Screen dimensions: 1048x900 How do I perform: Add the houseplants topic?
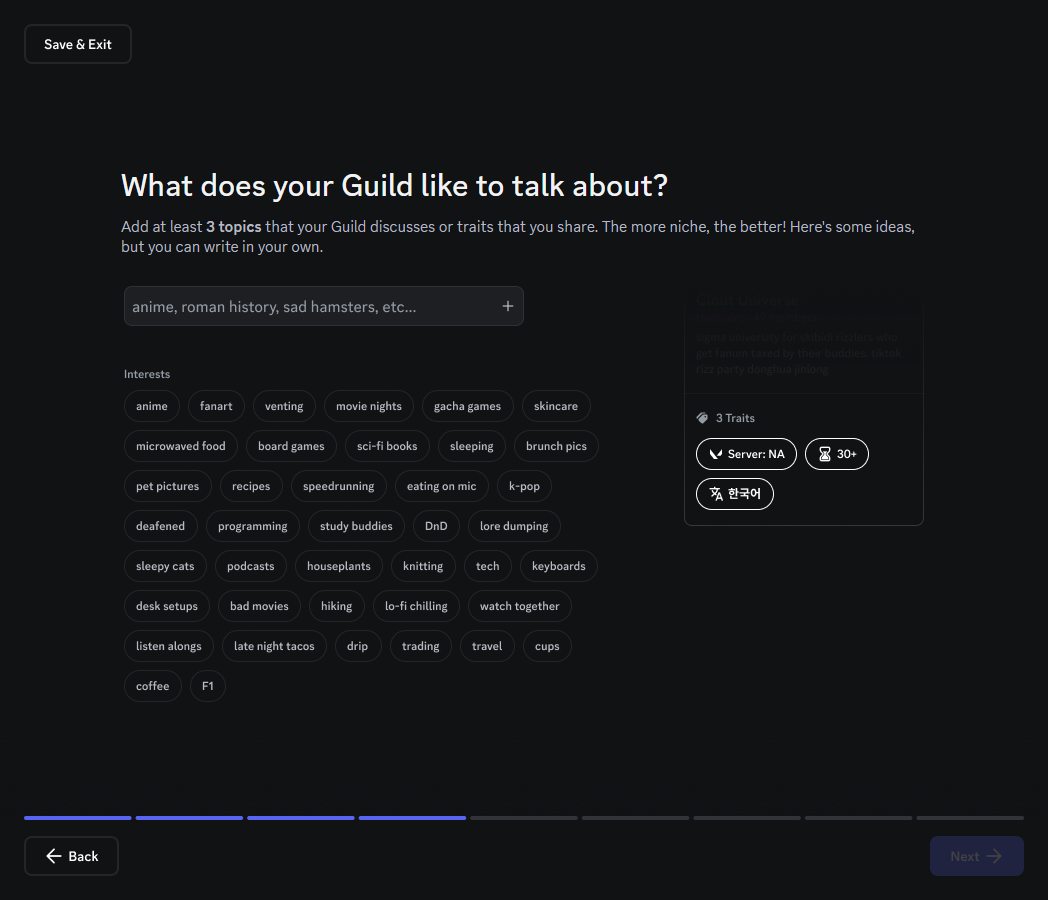[338, 566]
